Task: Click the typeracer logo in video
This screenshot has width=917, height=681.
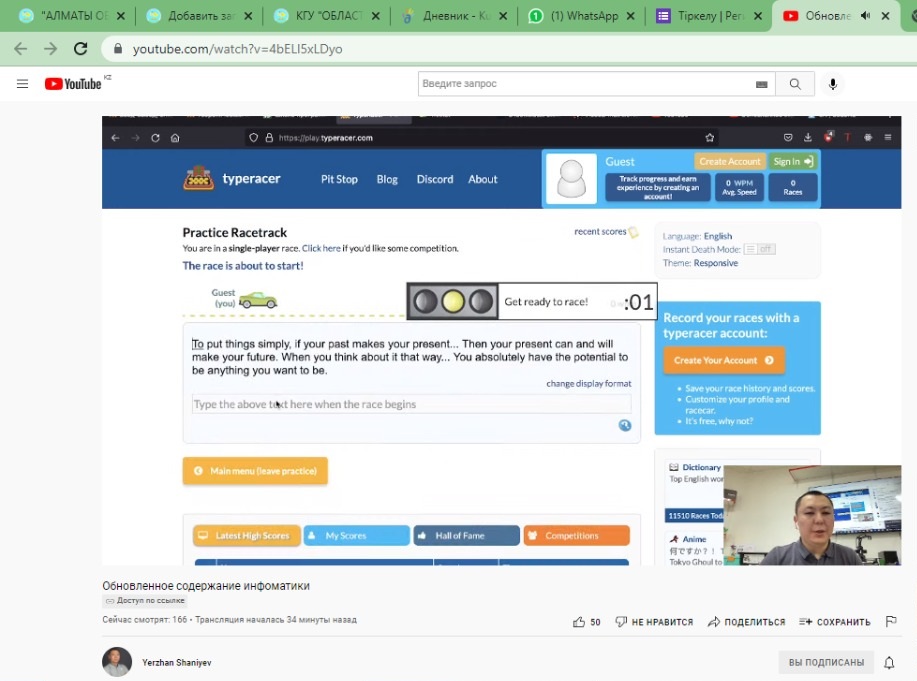Action: coord(232,178)
